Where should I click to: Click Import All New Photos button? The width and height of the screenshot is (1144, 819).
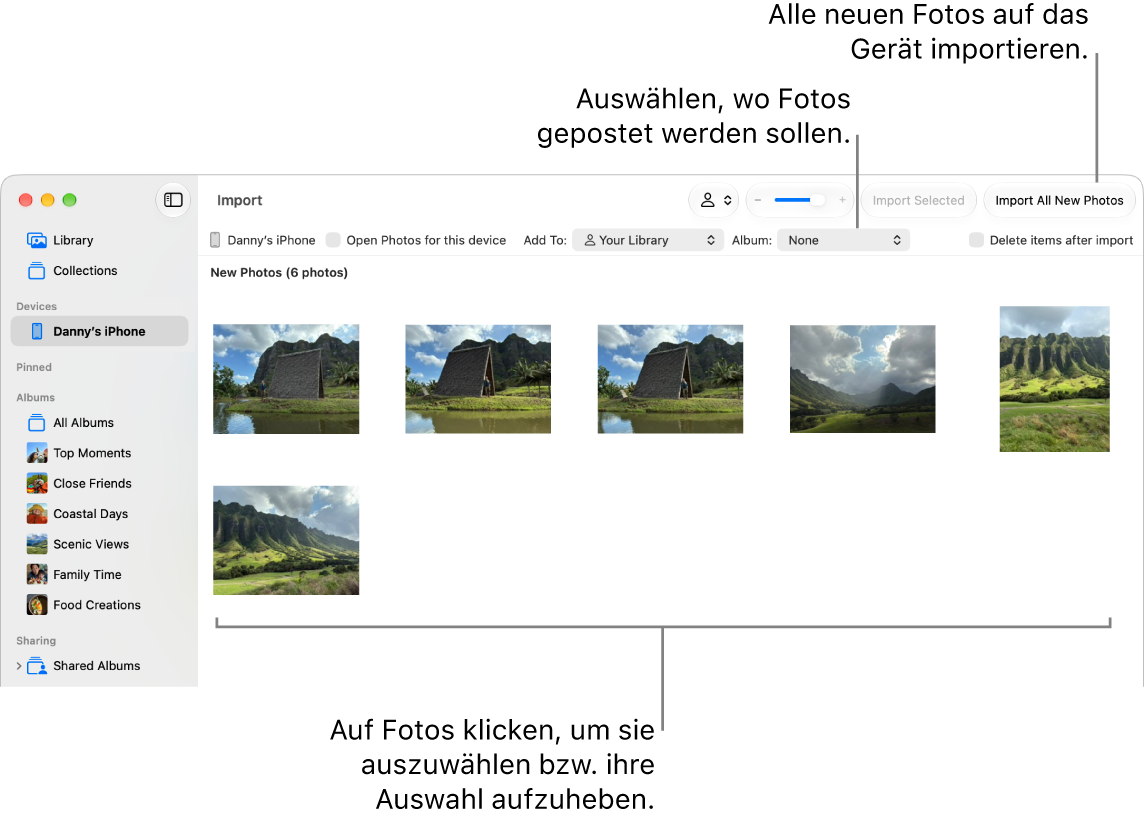click(x=1059, y=201)
